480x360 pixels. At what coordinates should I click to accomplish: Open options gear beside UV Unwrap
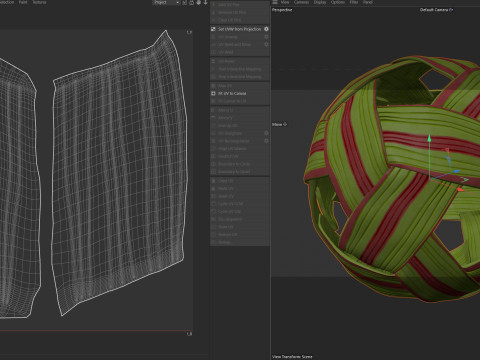pos(266,37)
